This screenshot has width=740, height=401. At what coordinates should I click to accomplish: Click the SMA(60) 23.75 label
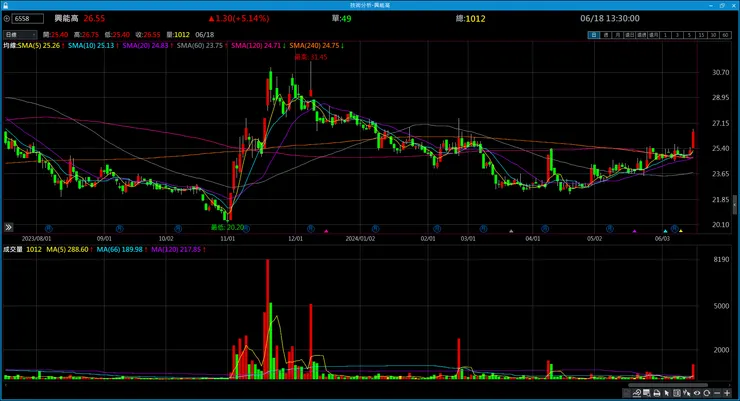click(202, 45)
